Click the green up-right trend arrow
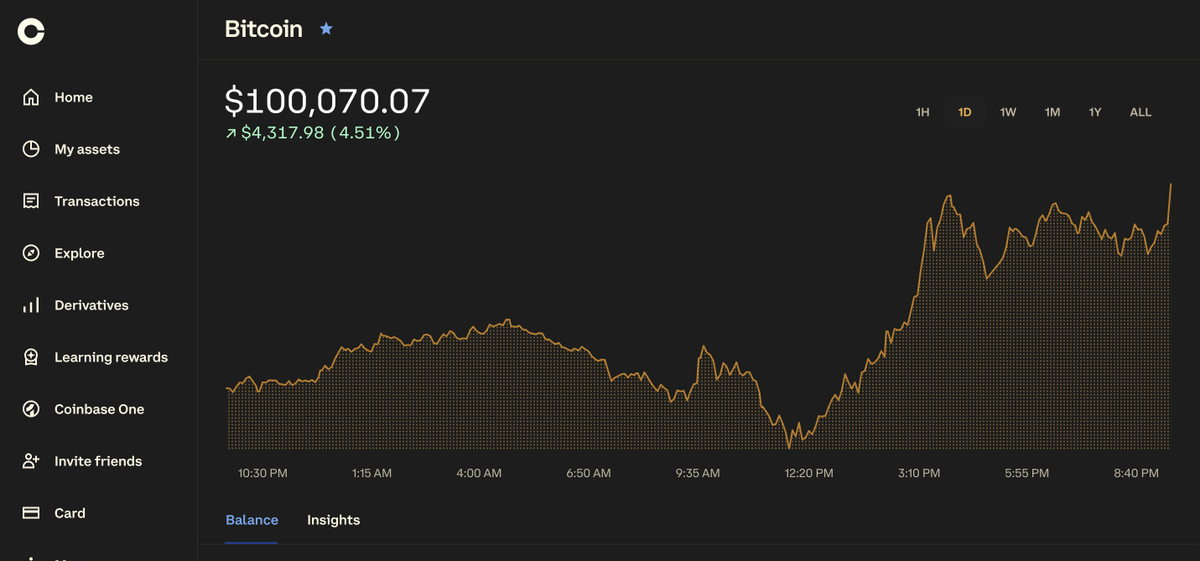 (231, 133)
